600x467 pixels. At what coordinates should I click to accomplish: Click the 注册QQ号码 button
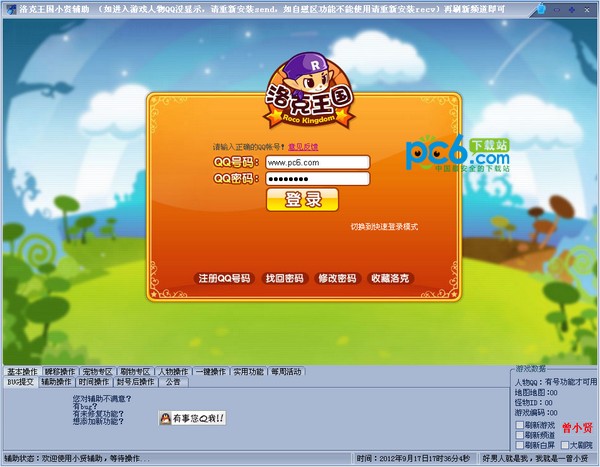point(224,278)
